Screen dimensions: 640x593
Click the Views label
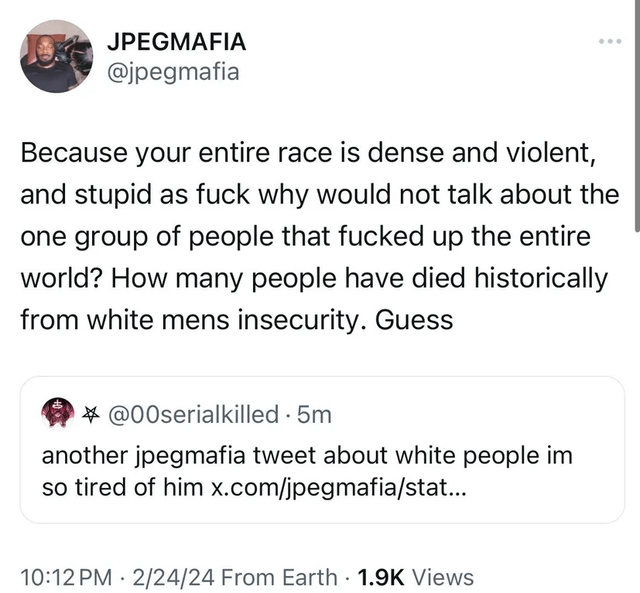(442, 577)
